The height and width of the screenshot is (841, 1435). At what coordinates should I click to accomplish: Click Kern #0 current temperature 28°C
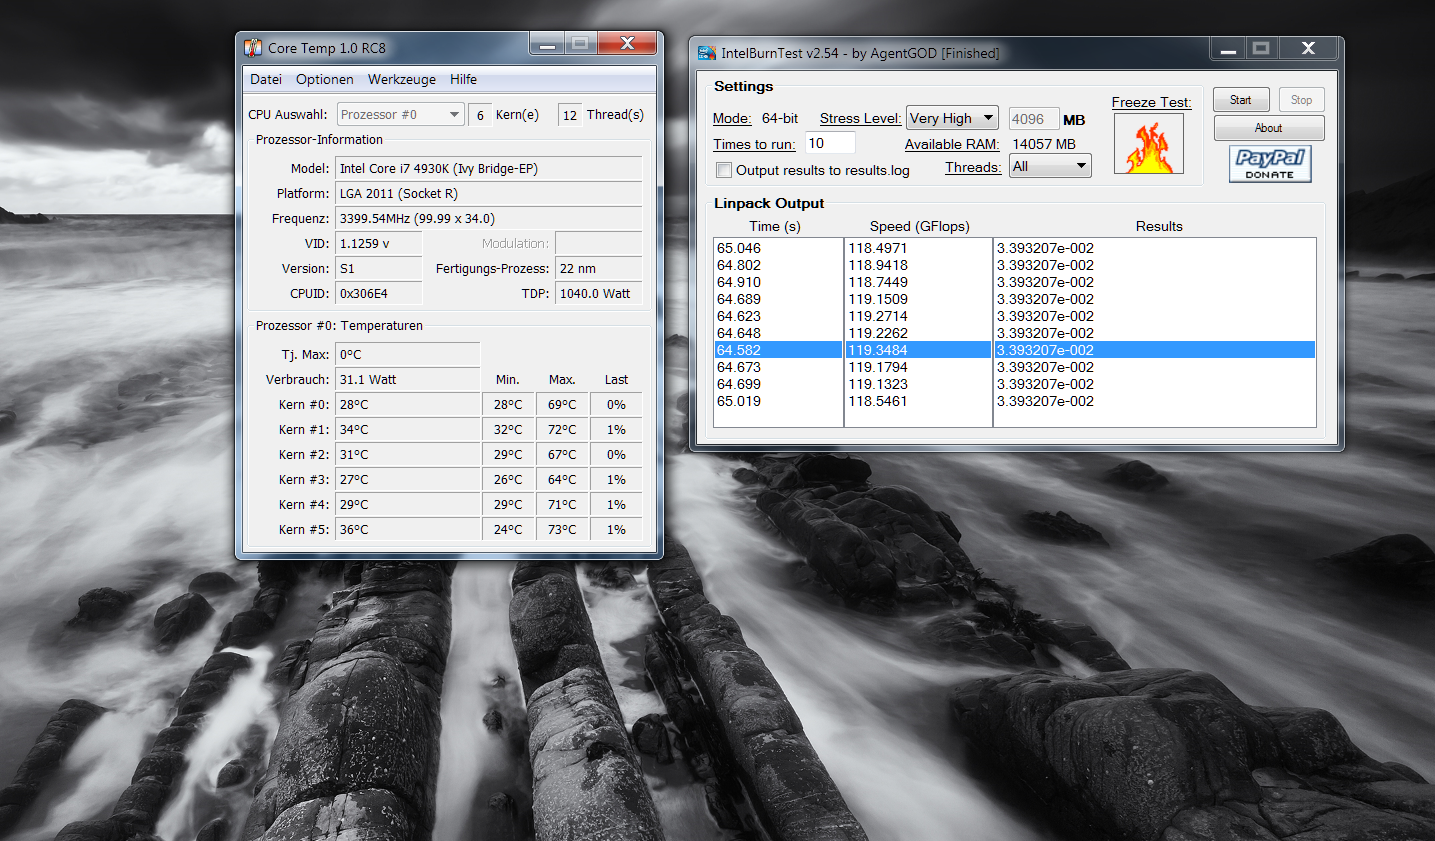tap(407, 405)
